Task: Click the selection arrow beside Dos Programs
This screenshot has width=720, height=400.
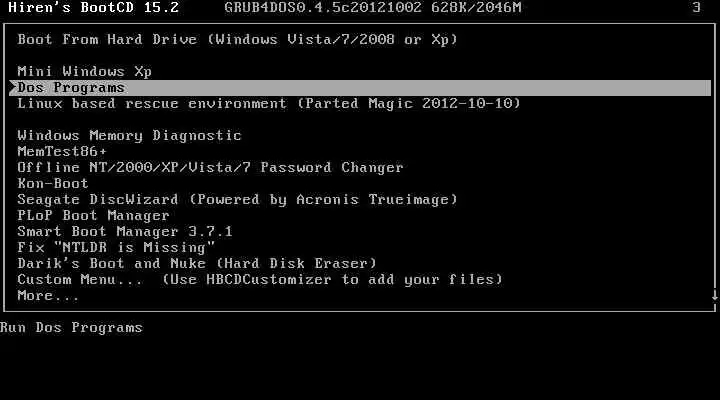Action: tap(13, 88)
